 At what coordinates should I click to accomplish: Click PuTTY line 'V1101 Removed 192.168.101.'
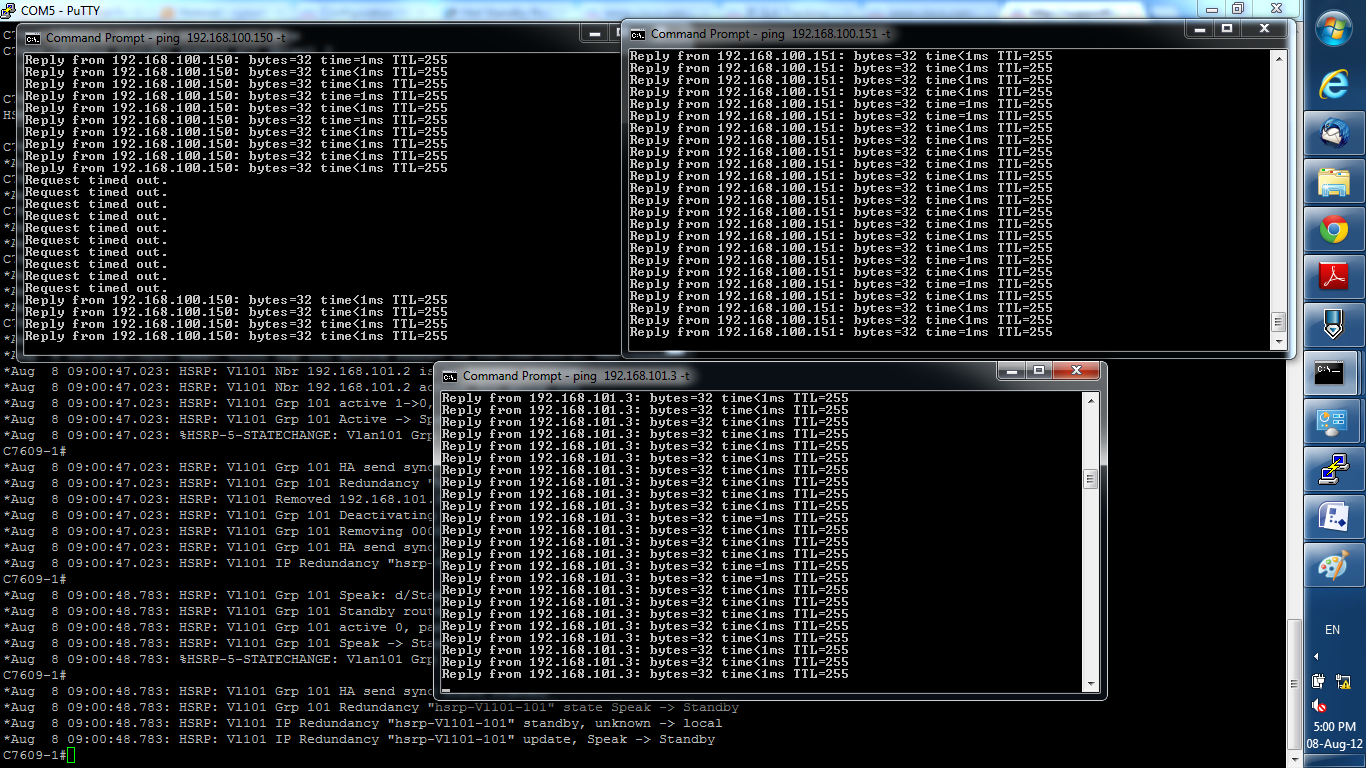pos(217,499)
